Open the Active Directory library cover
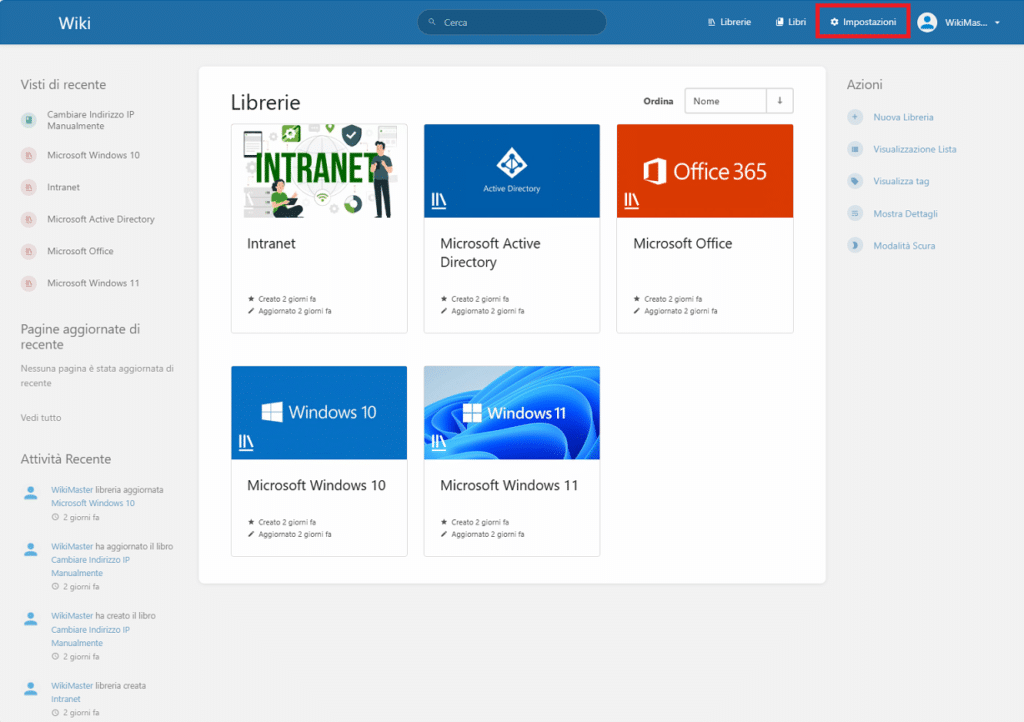 tap(512, 171)
